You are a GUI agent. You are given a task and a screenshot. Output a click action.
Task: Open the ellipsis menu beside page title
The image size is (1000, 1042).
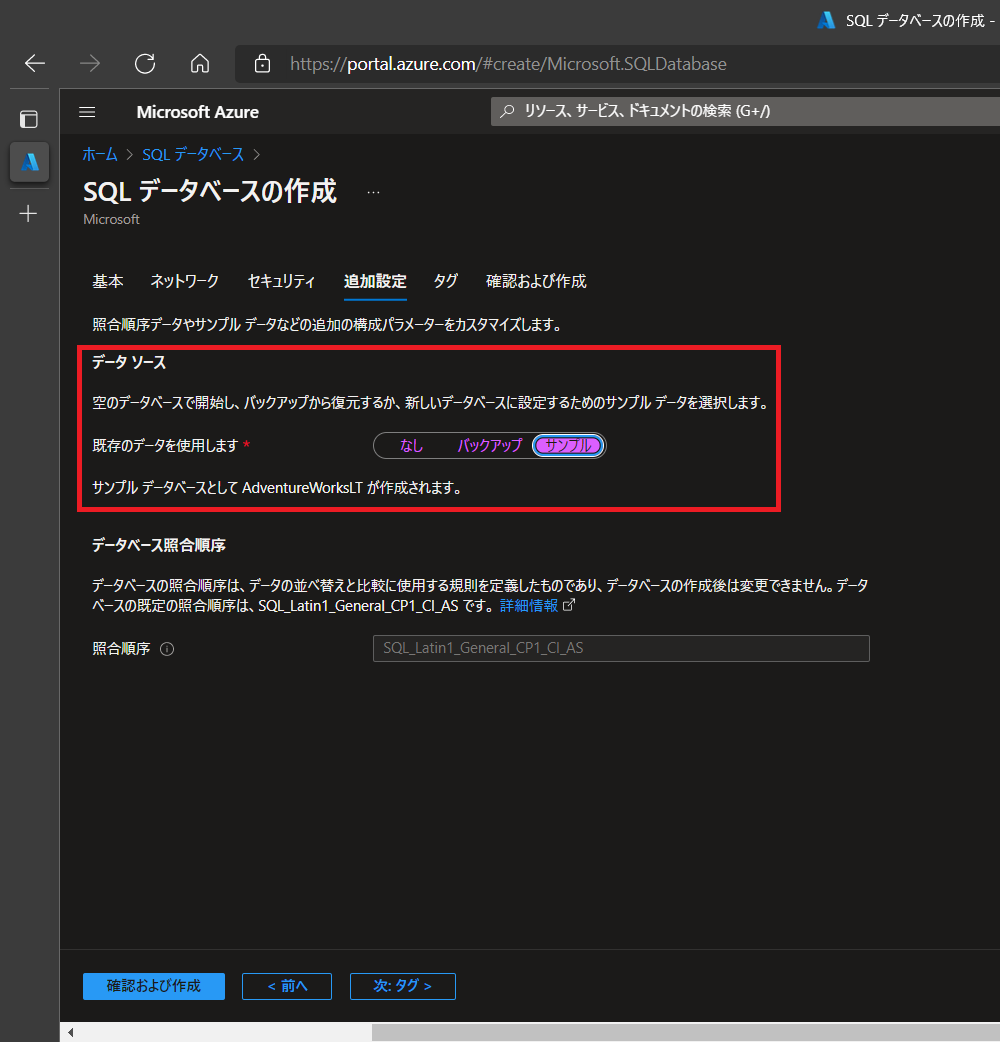(x=373, y=193)
